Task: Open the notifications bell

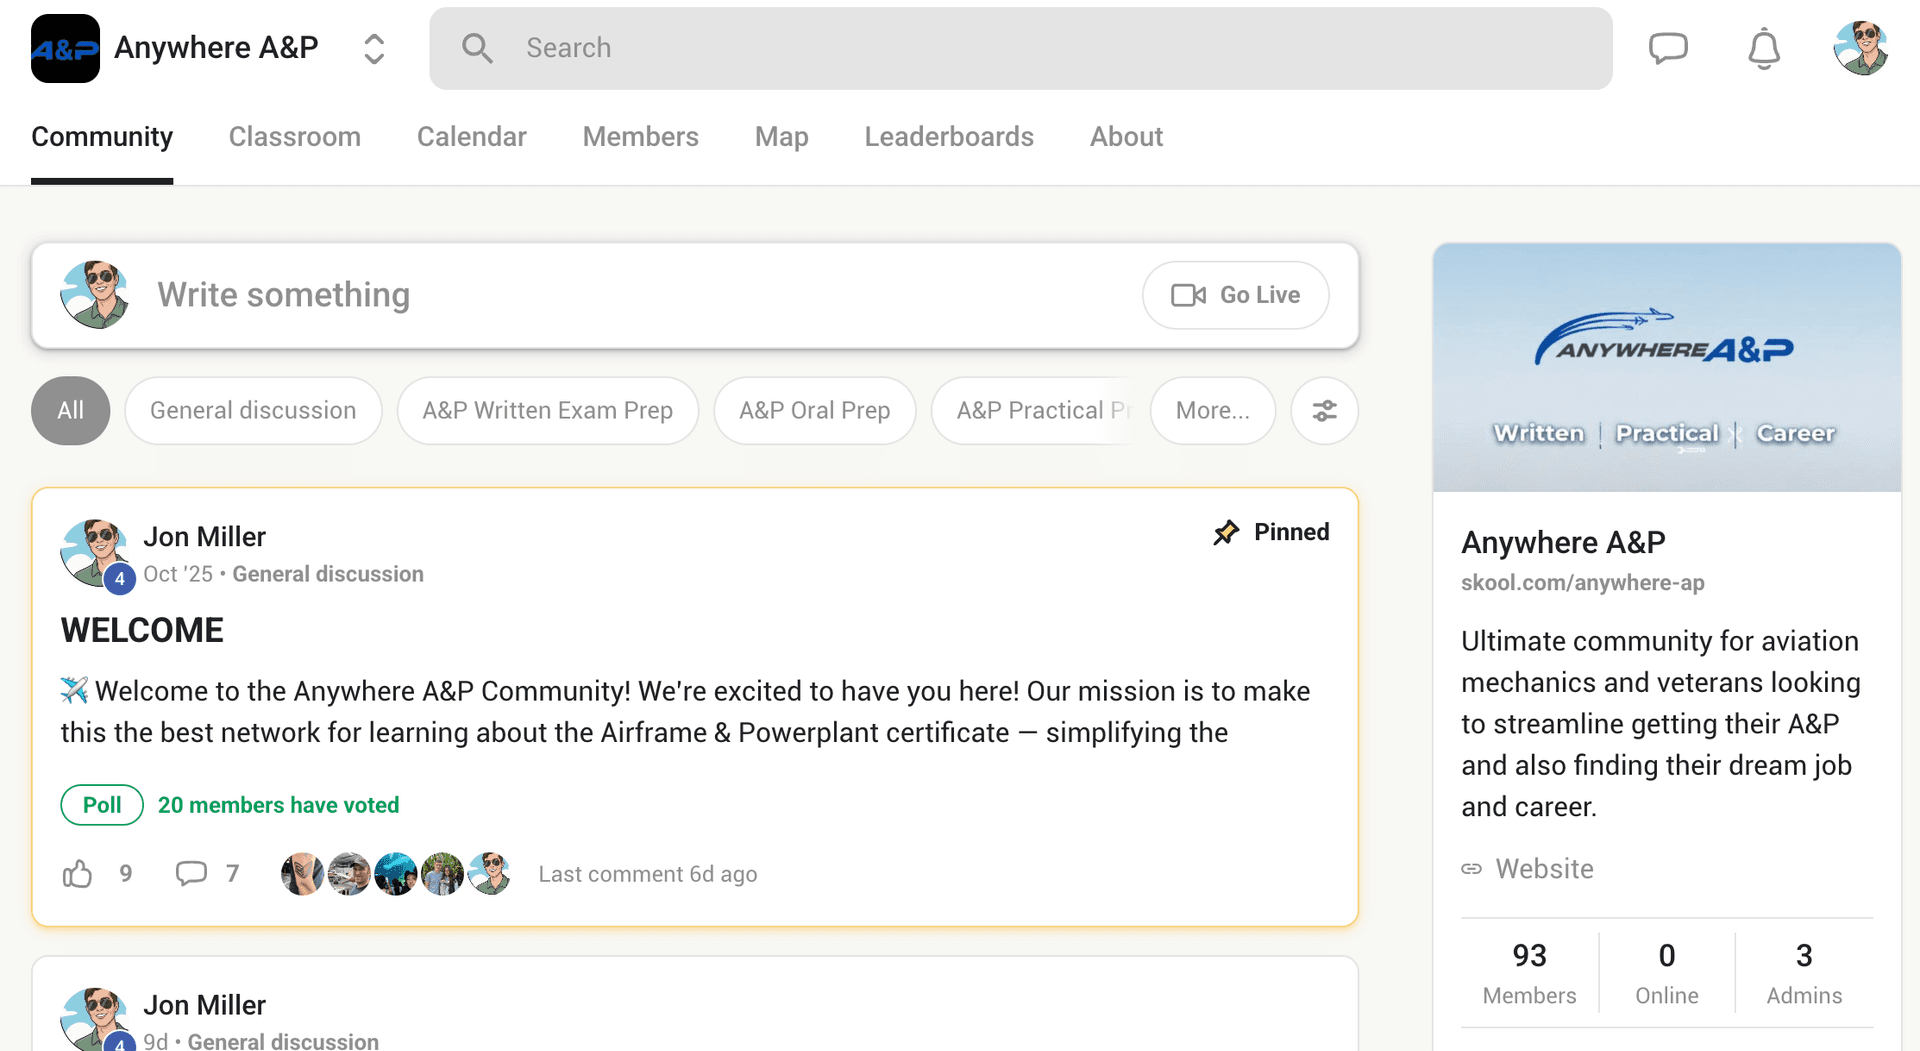Action: tap(1763, 48)
